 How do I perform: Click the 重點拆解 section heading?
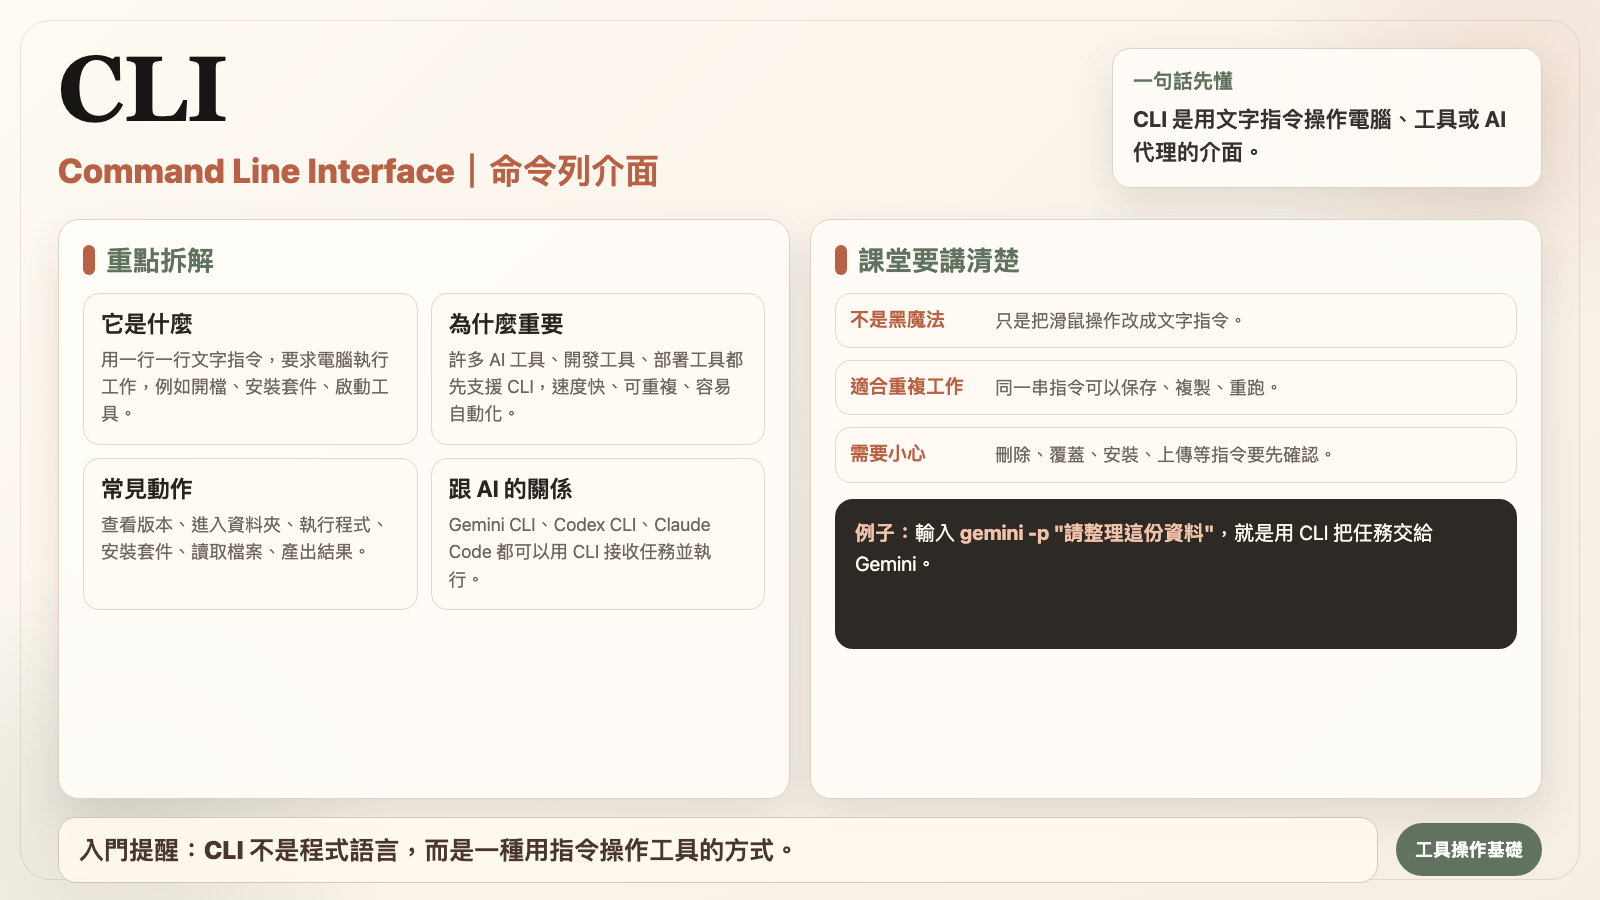pos(160,261)
